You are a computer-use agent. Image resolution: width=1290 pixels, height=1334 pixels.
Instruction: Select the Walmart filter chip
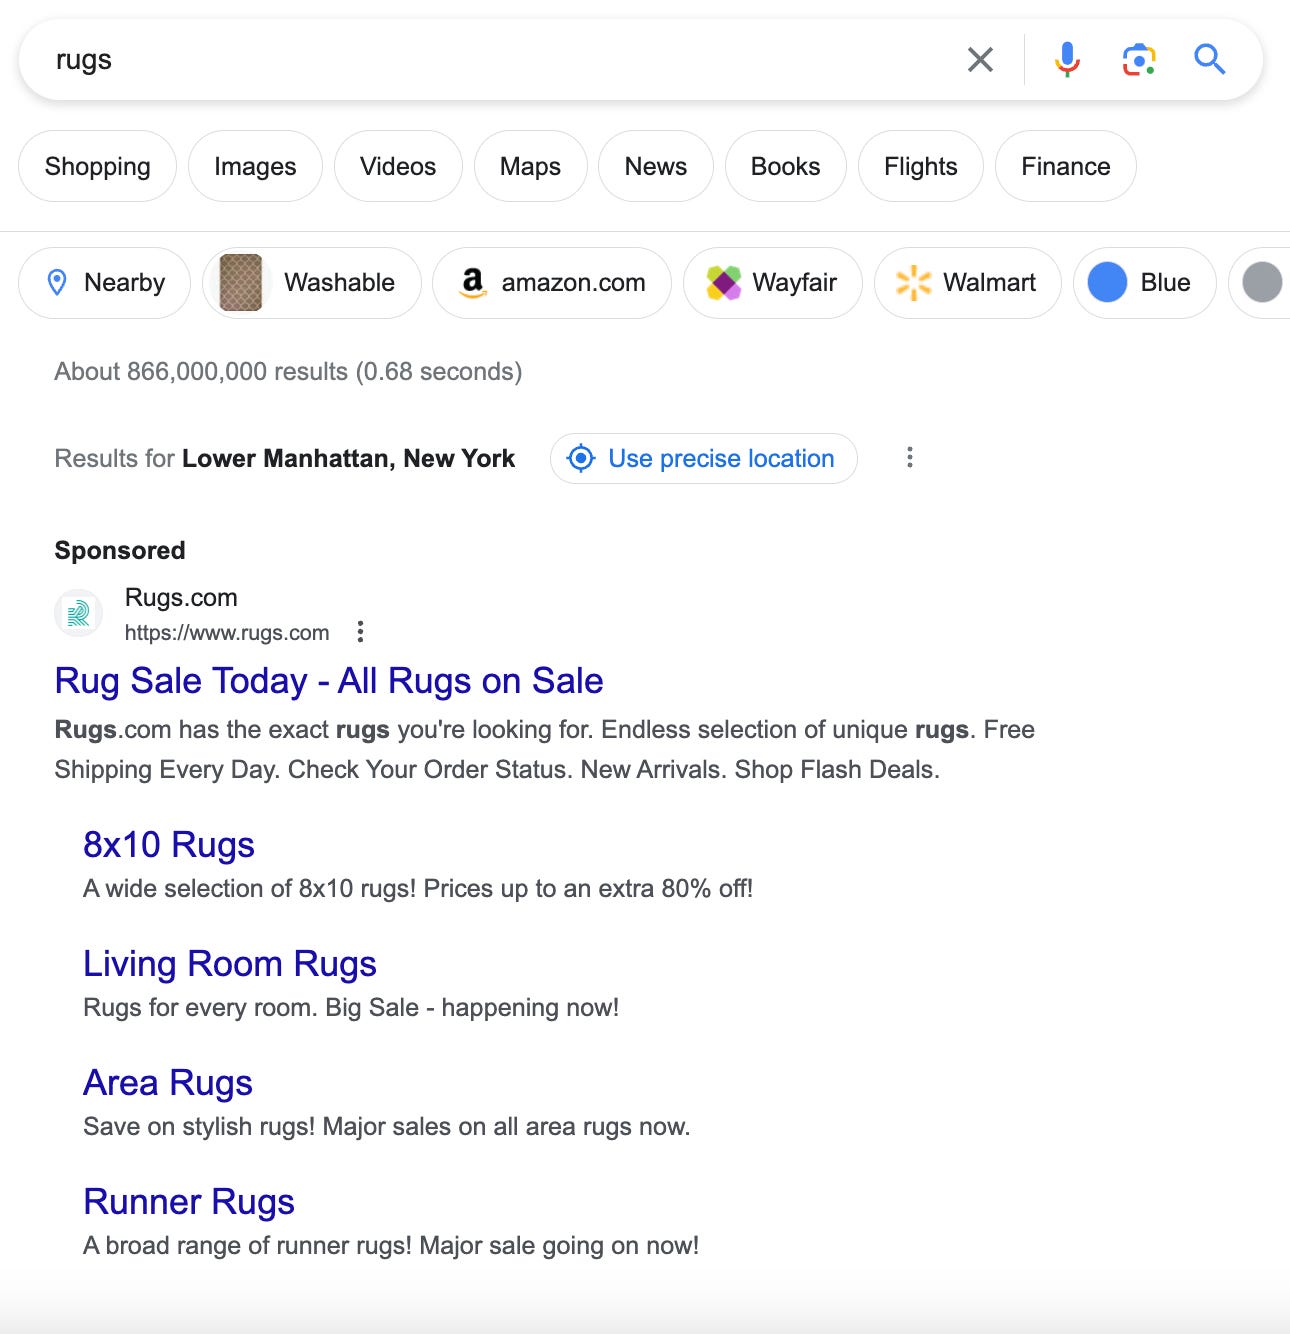click(x=968, y=283)
